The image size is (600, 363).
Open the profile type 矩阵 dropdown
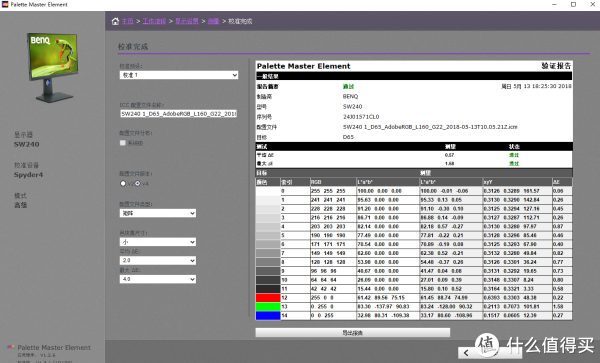coord(158,213)
